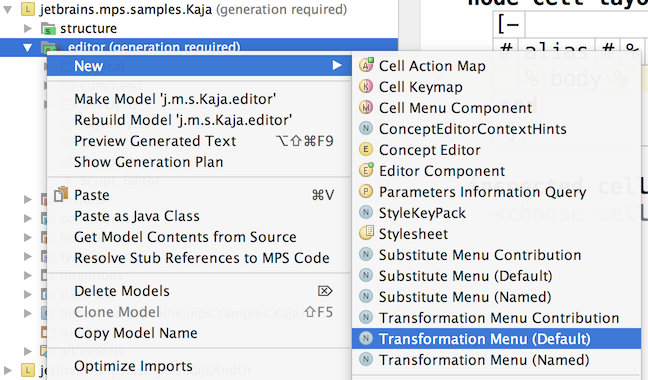Viewport: 648px width, 380px height.
Task: Select Delete Models menu item
Action: (199, 291)
